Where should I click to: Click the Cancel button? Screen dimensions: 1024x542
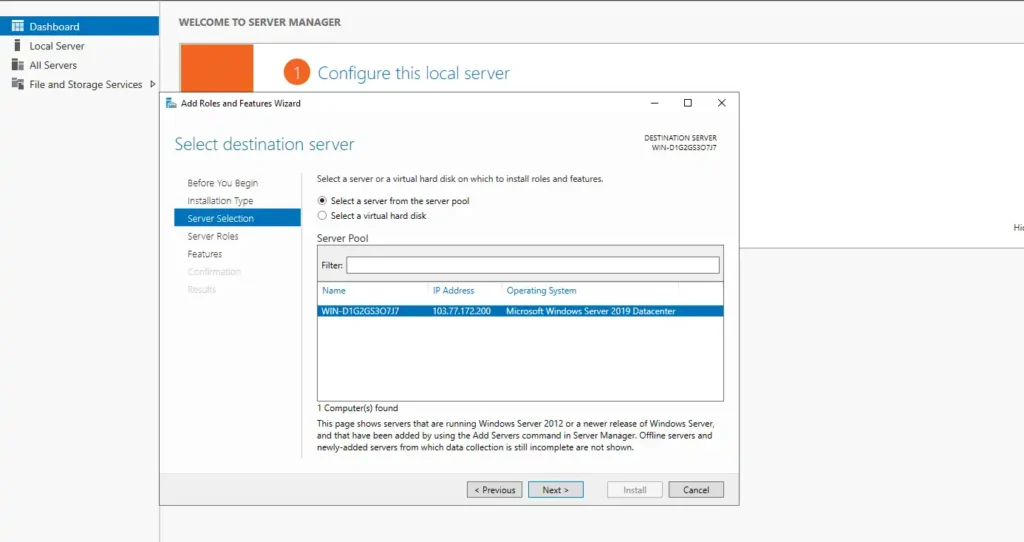tap(696, 490)
